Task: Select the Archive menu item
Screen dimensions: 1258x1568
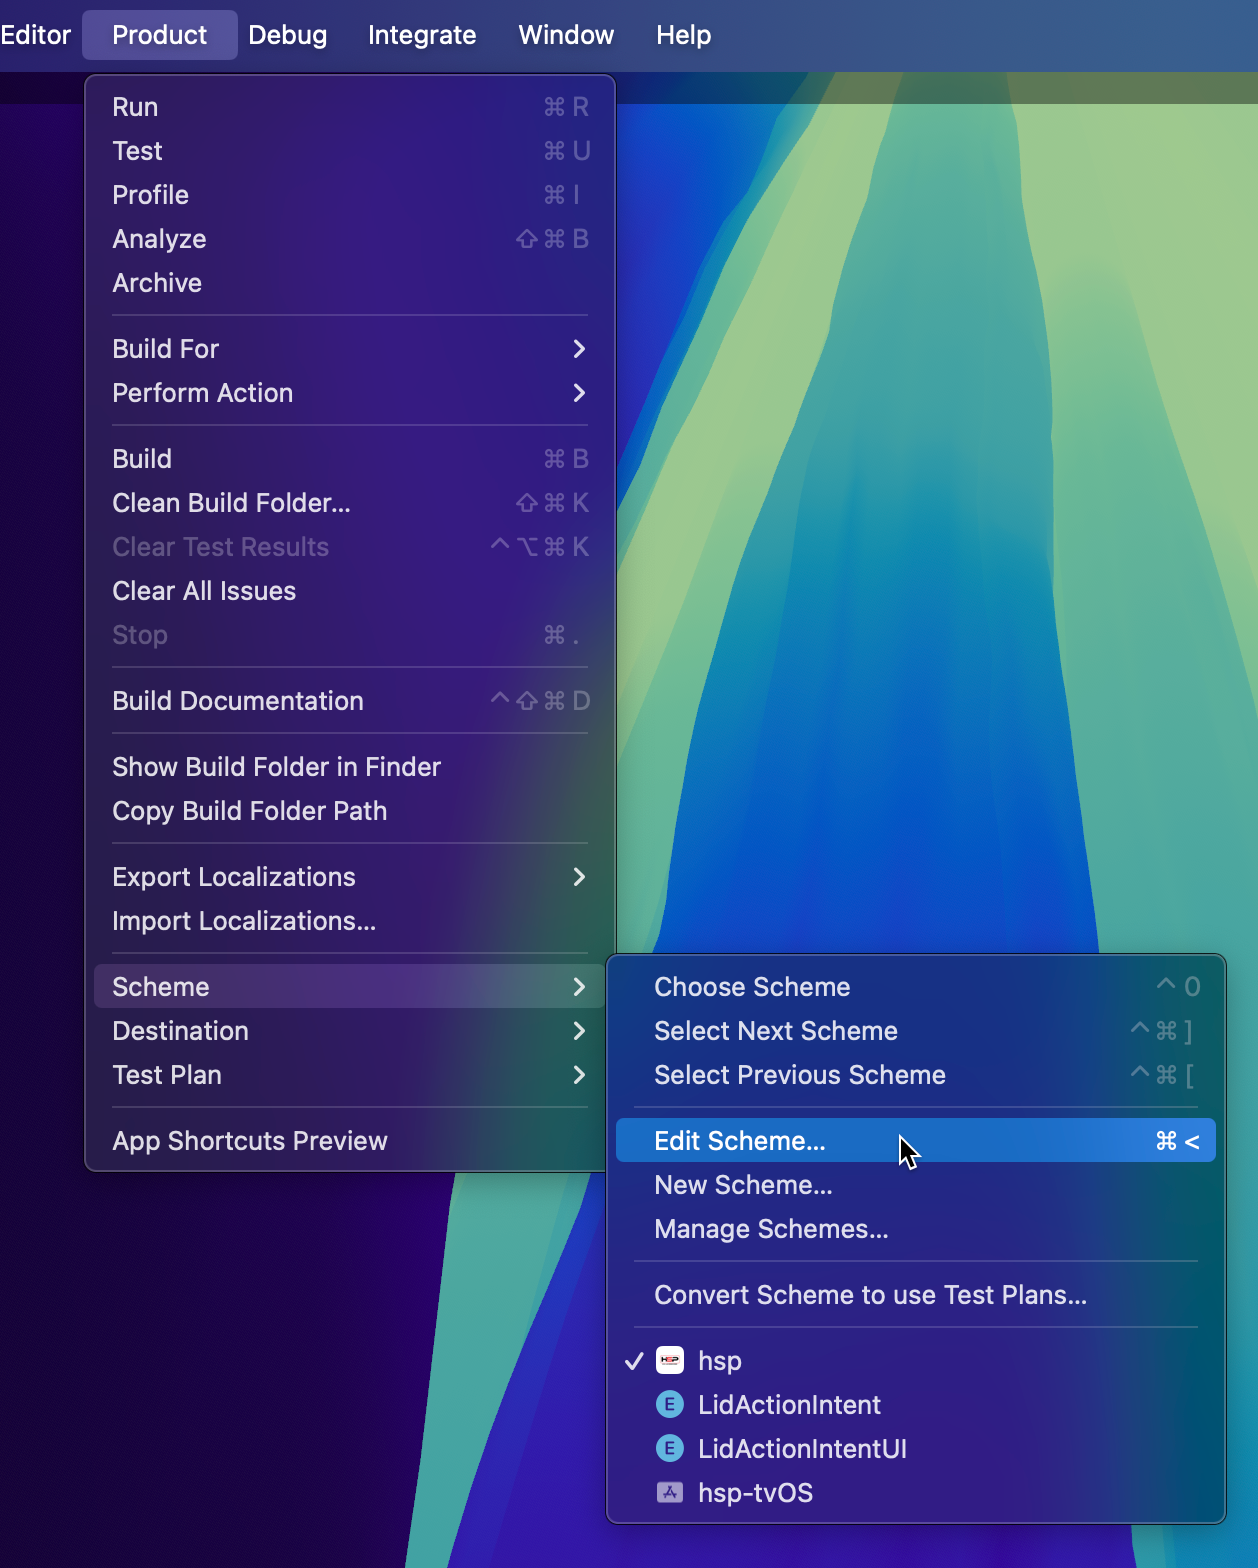Action: tap(350, 283)
